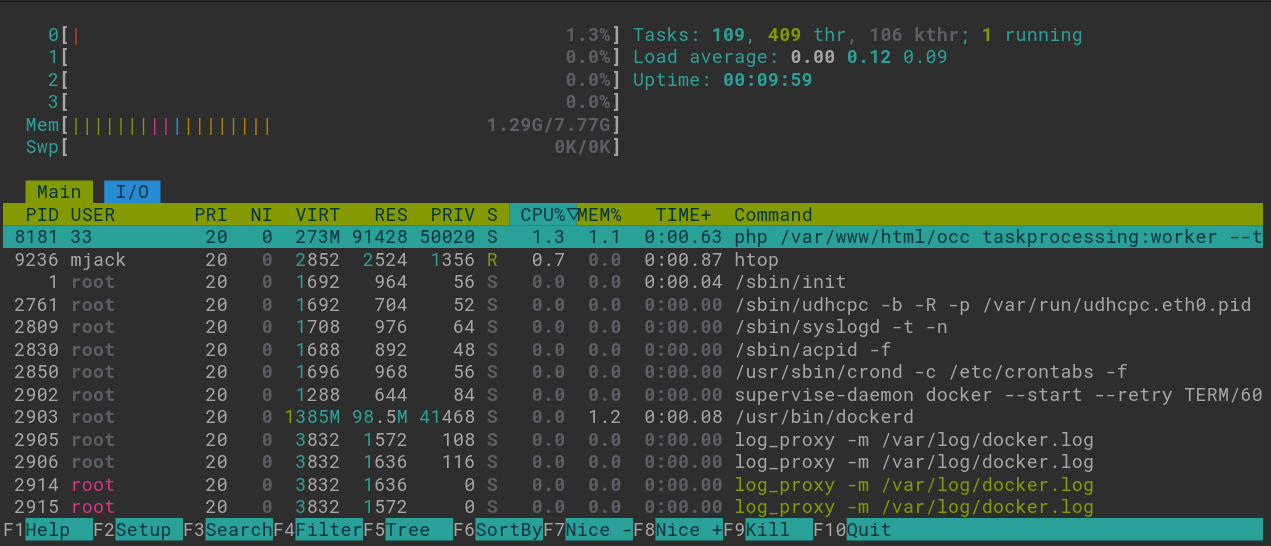Image resolution: width=1271 pixels, height=546 pixels.
Task: Sort by the CPU% column header
Action: [x=545, y=215]
